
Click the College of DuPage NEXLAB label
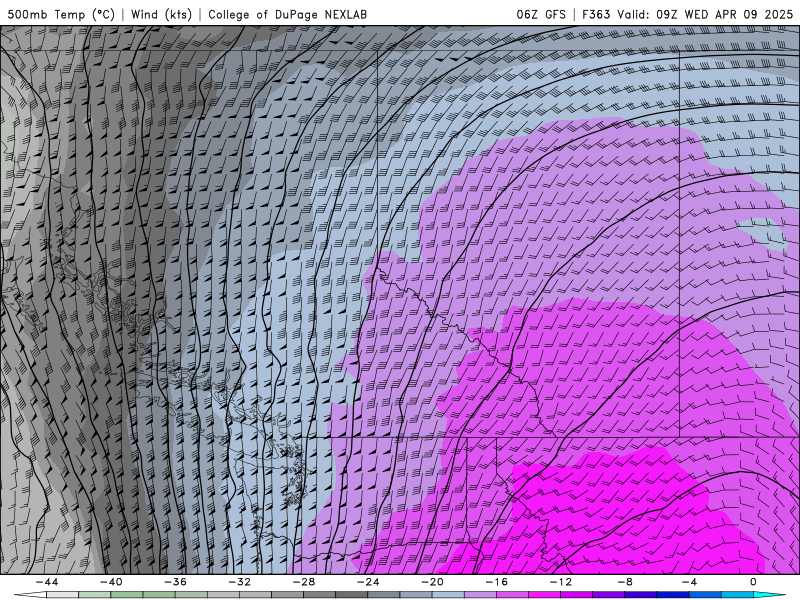pyautogui.click(x=287, y=14)
